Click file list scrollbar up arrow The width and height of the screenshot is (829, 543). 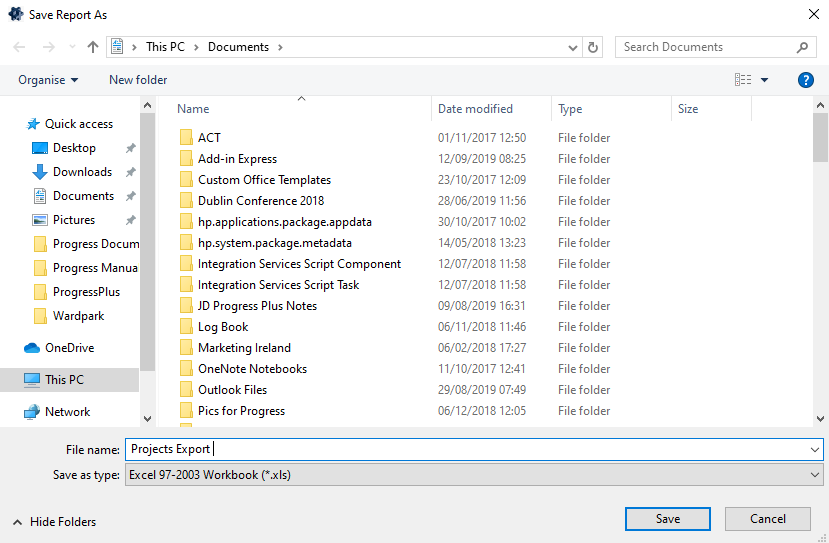coord(821,105)
